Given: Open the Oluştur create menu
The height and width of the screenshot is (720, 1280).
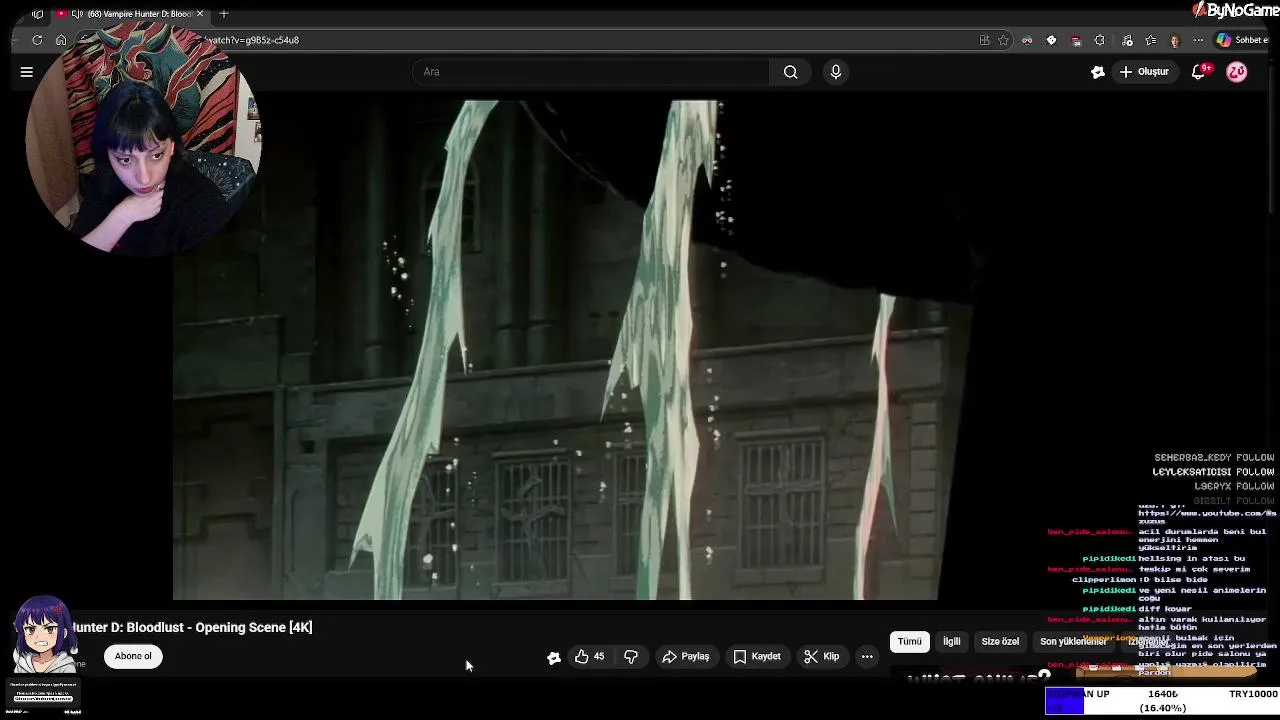Looking at the screenshot, I should 1144,72.
